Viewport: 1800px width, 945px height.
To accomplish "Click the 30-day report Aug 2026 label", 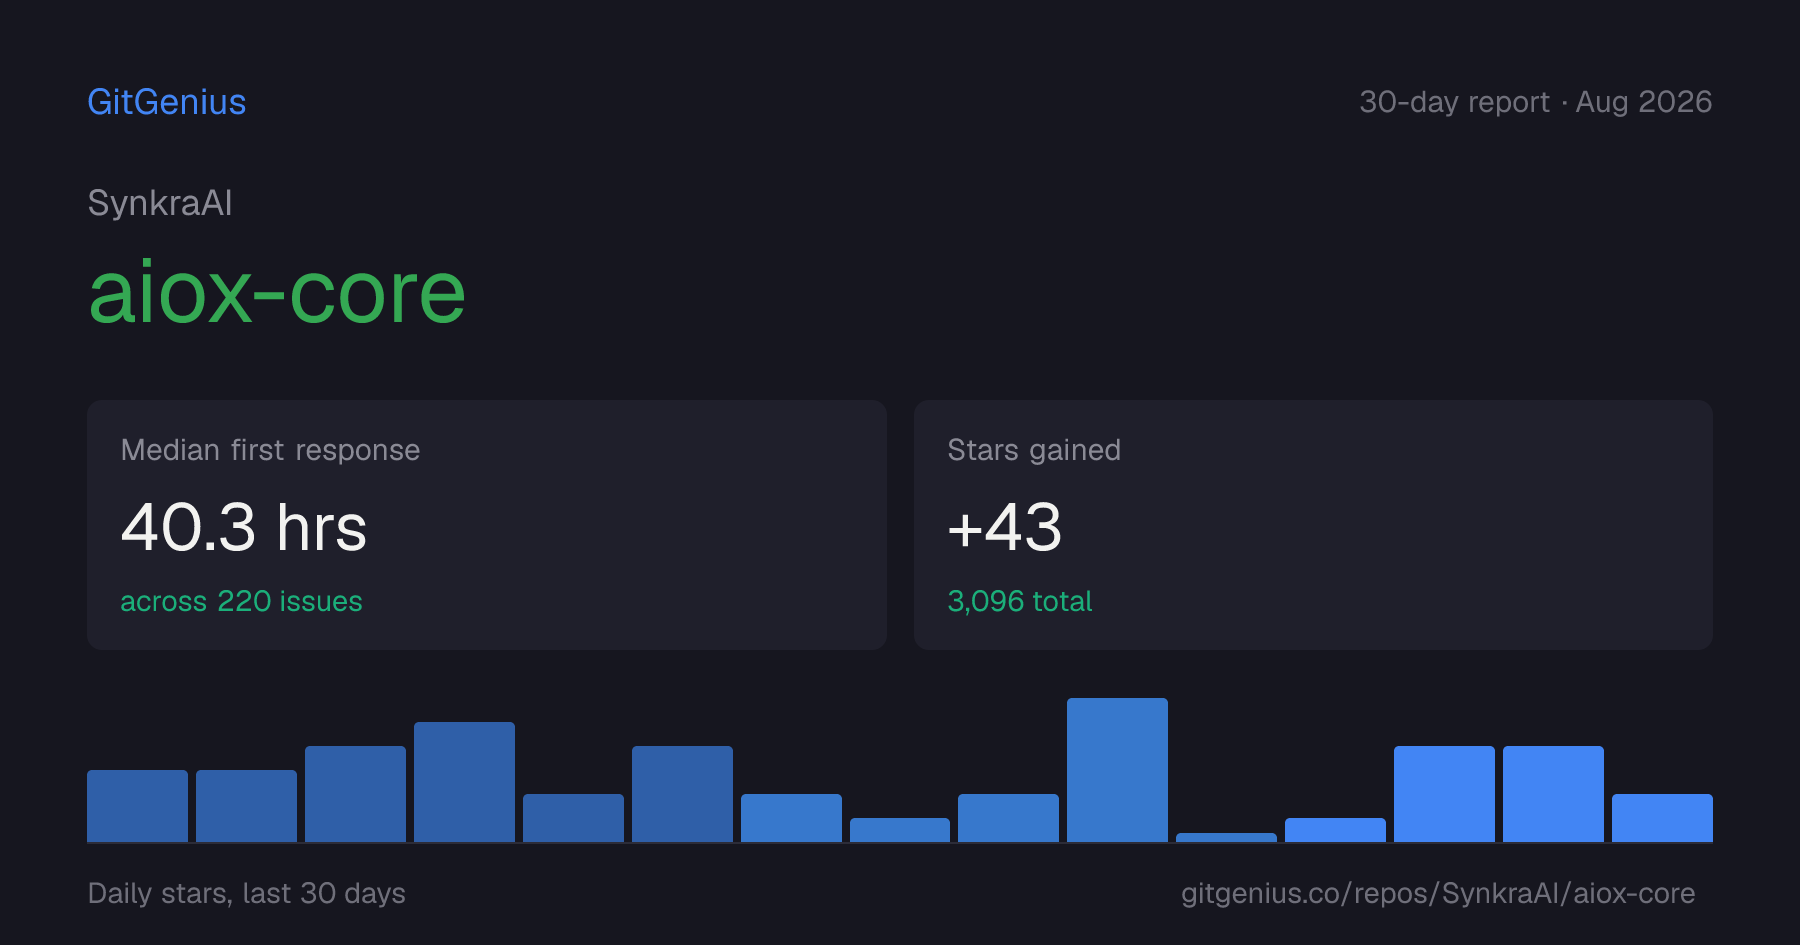I will pos(1535,102).
